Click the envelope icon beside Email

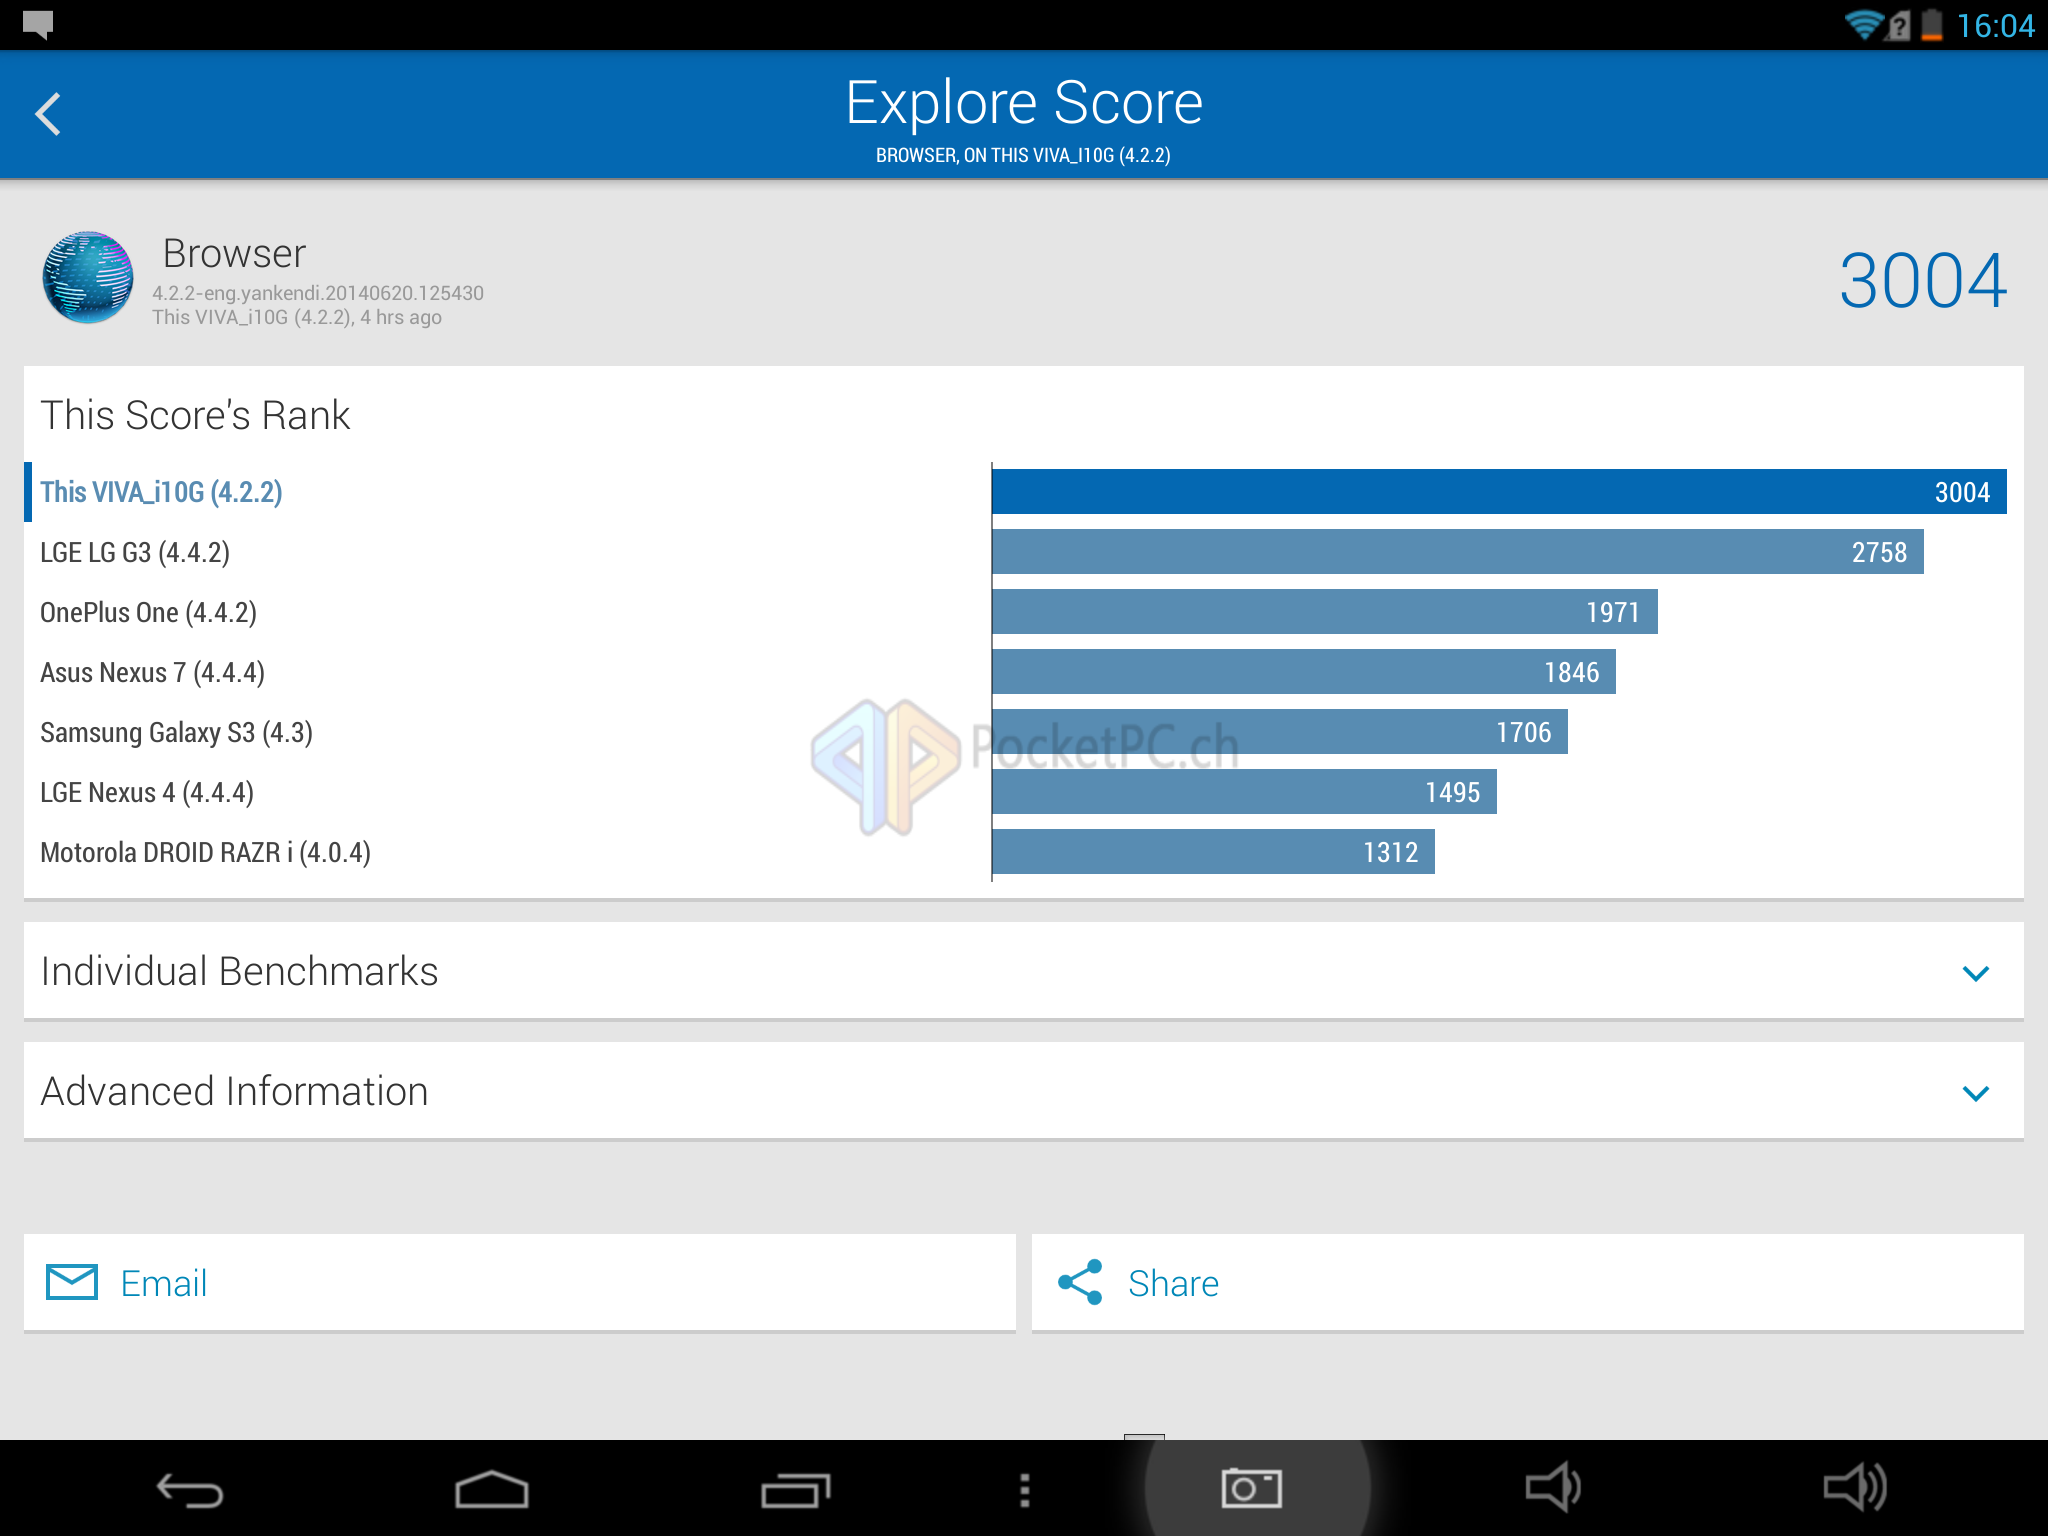(72, 1283)
